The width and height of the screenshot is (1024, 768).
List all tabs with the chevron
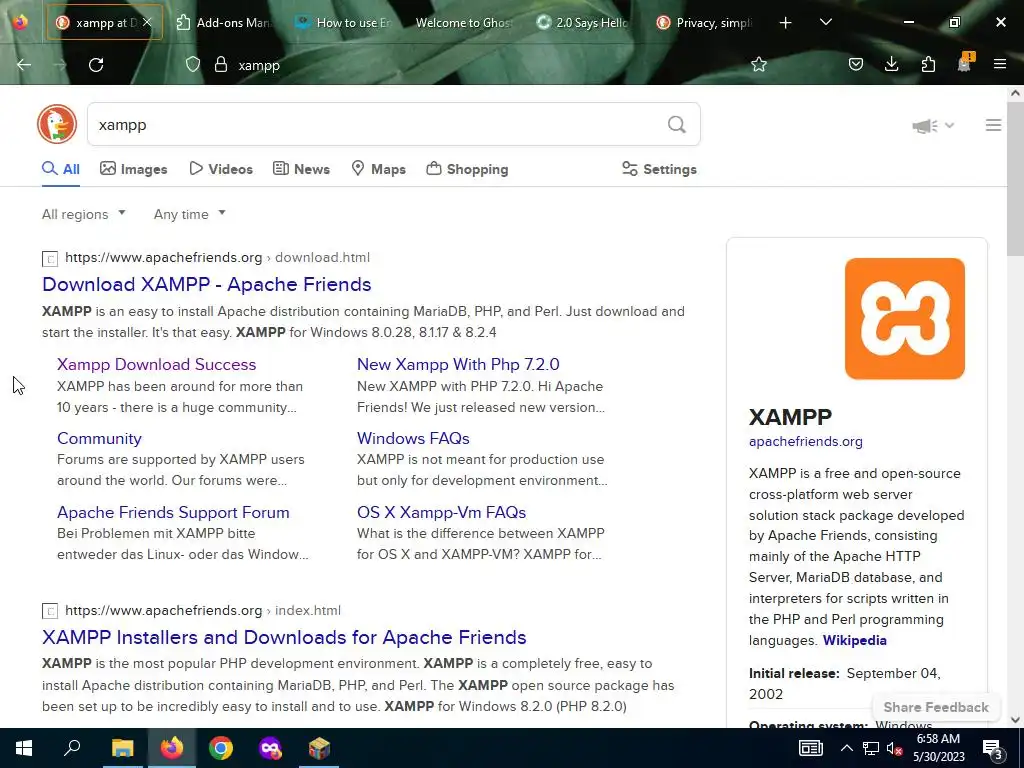point(825,22)
